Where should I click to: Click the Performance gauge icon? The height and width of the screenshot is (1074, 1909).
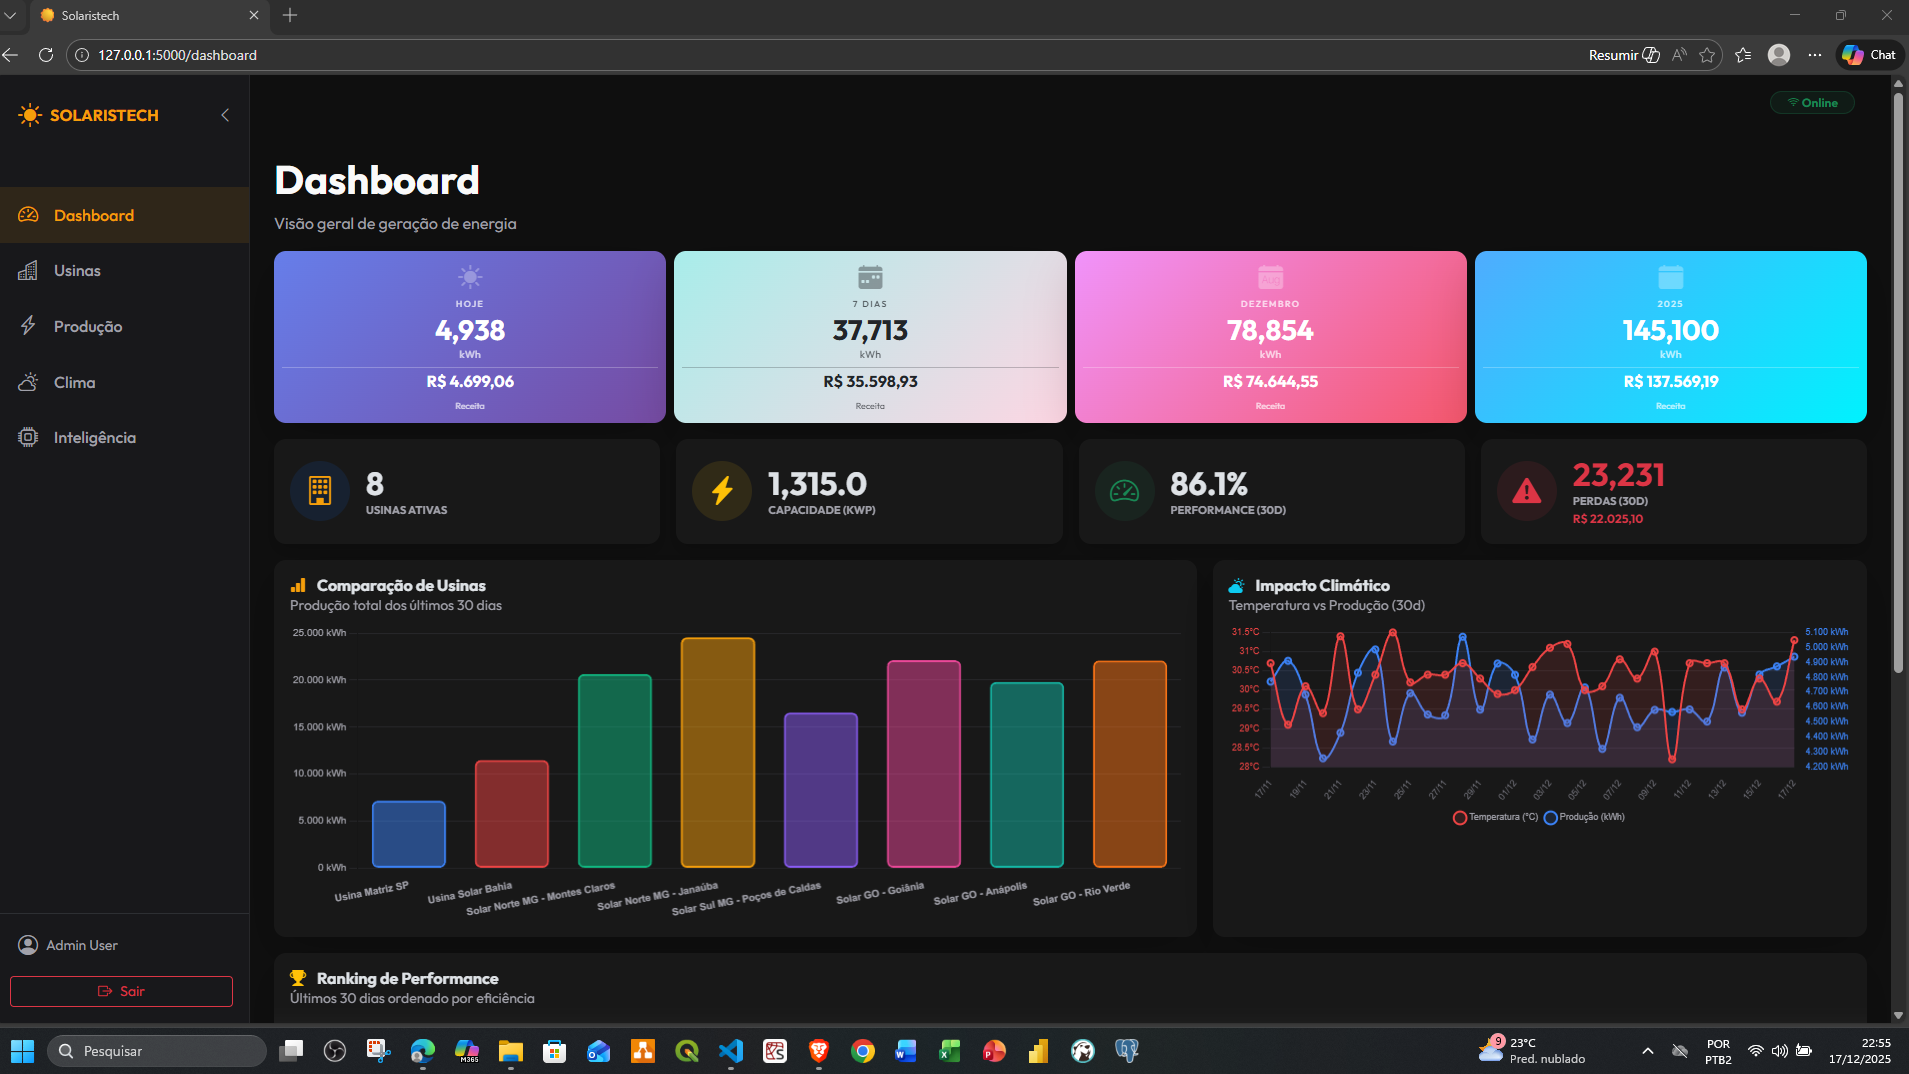1124,491
